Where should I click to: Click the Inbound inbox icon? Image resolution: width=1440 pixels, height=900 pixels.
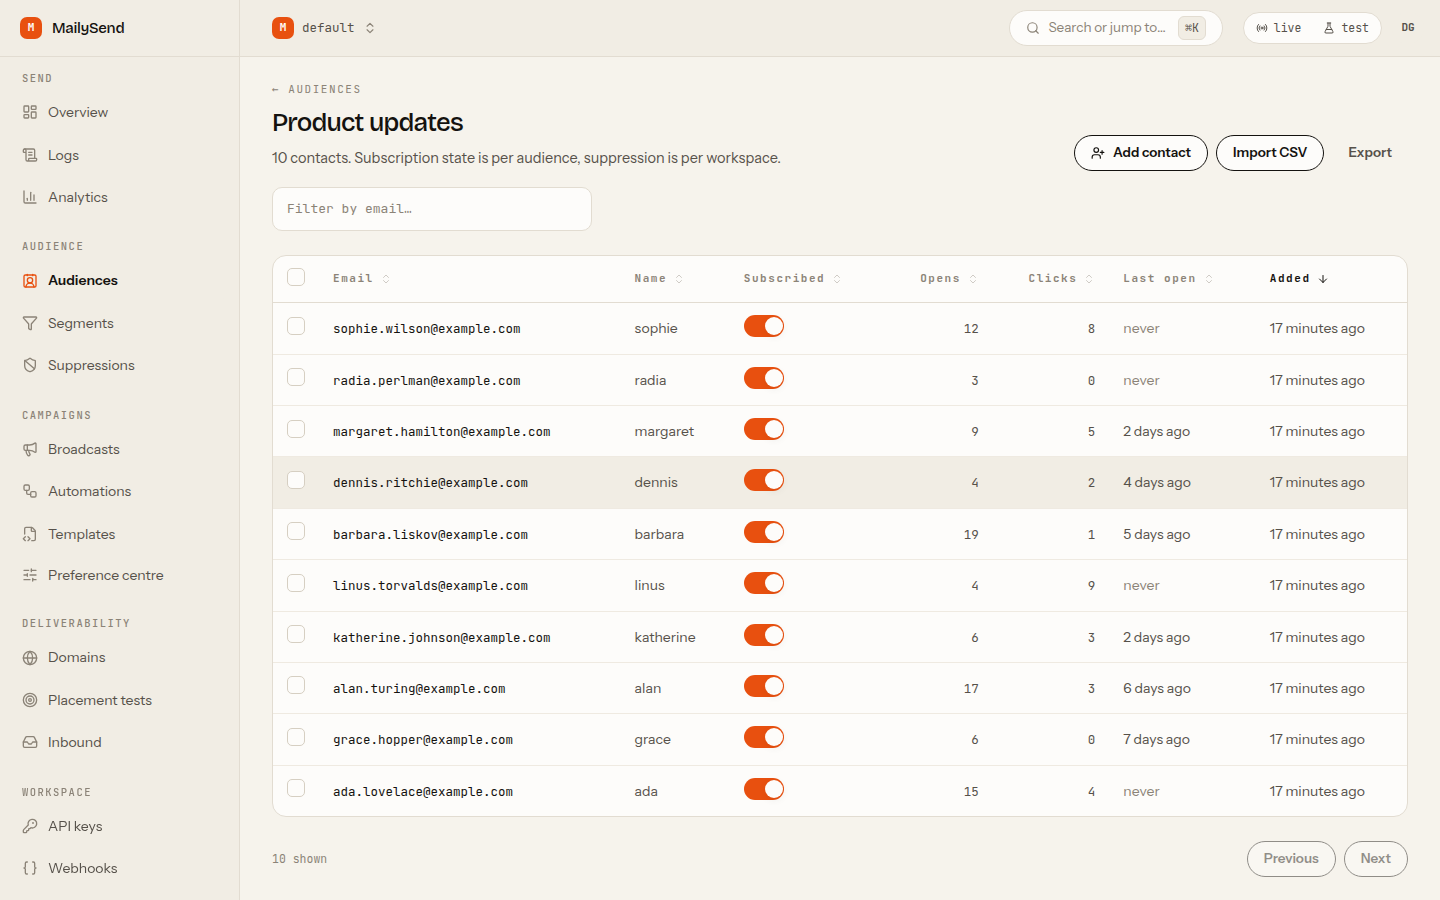[x=30, y=742]
